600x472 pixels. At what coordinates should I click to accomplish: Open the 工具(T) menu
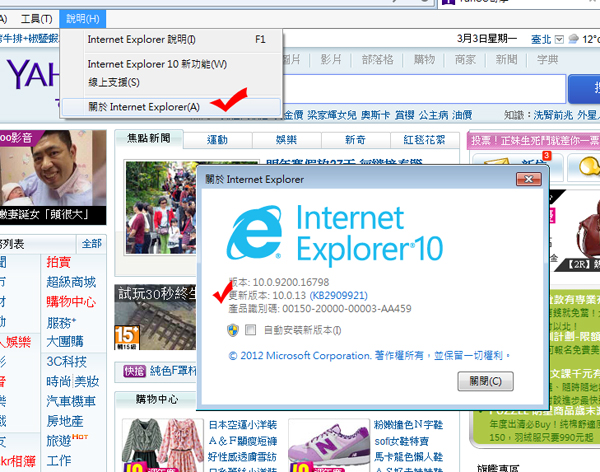pos(37,19)
